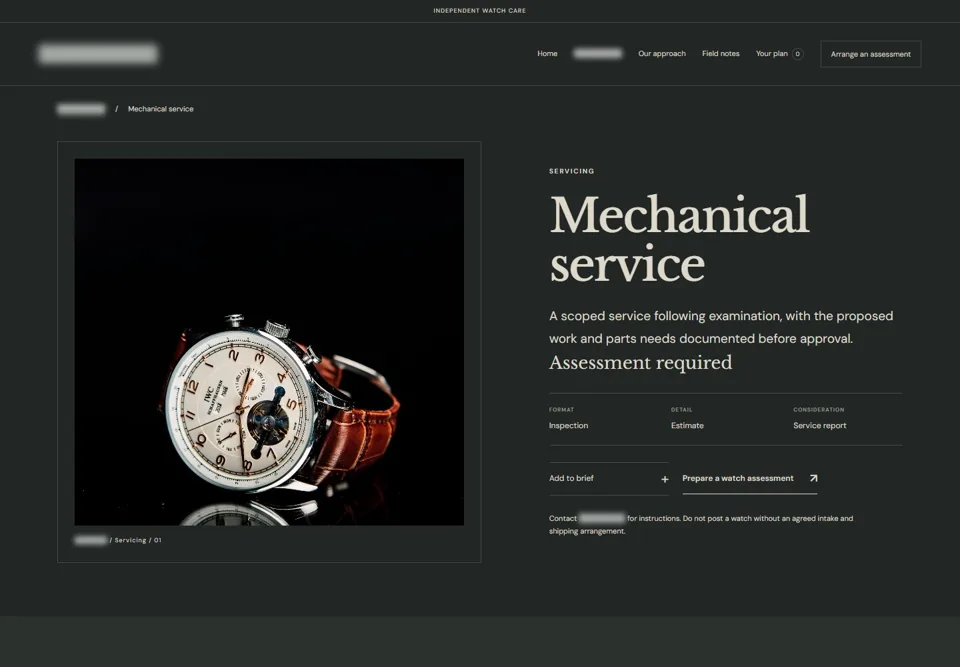Click the arrow icon after Prepare a watch assessment
Image resolution: width=960 pixels, height=667 pixels.
click(x=813, y=478)
